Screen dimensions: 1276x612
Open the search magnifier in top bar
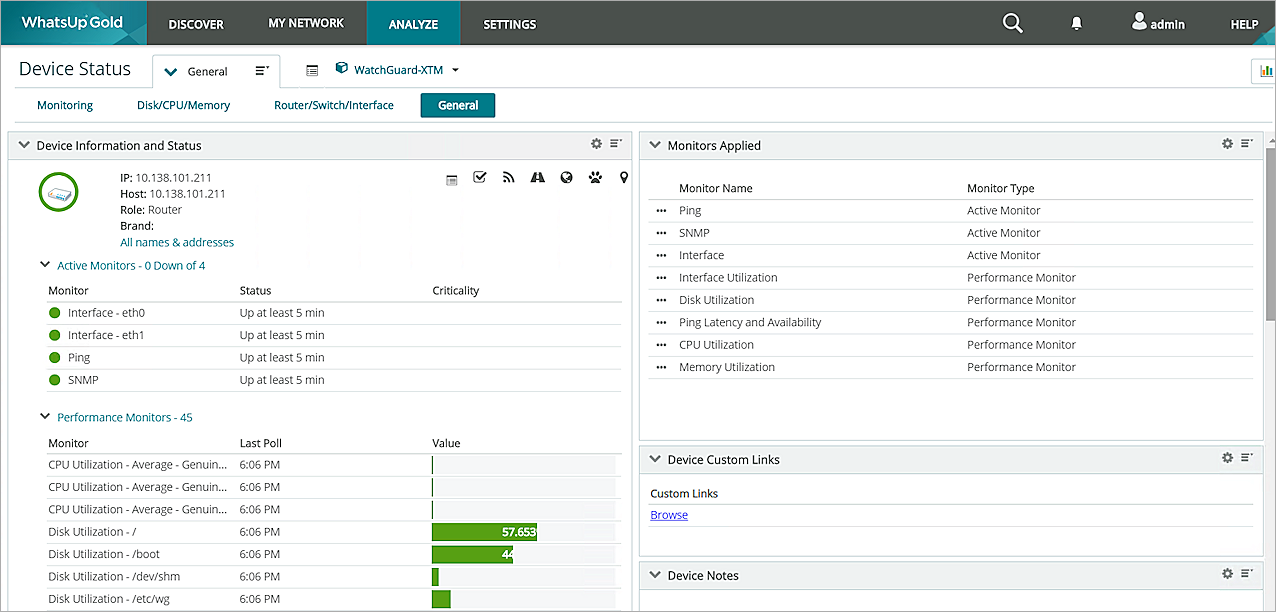click(x=1012, y=23)
